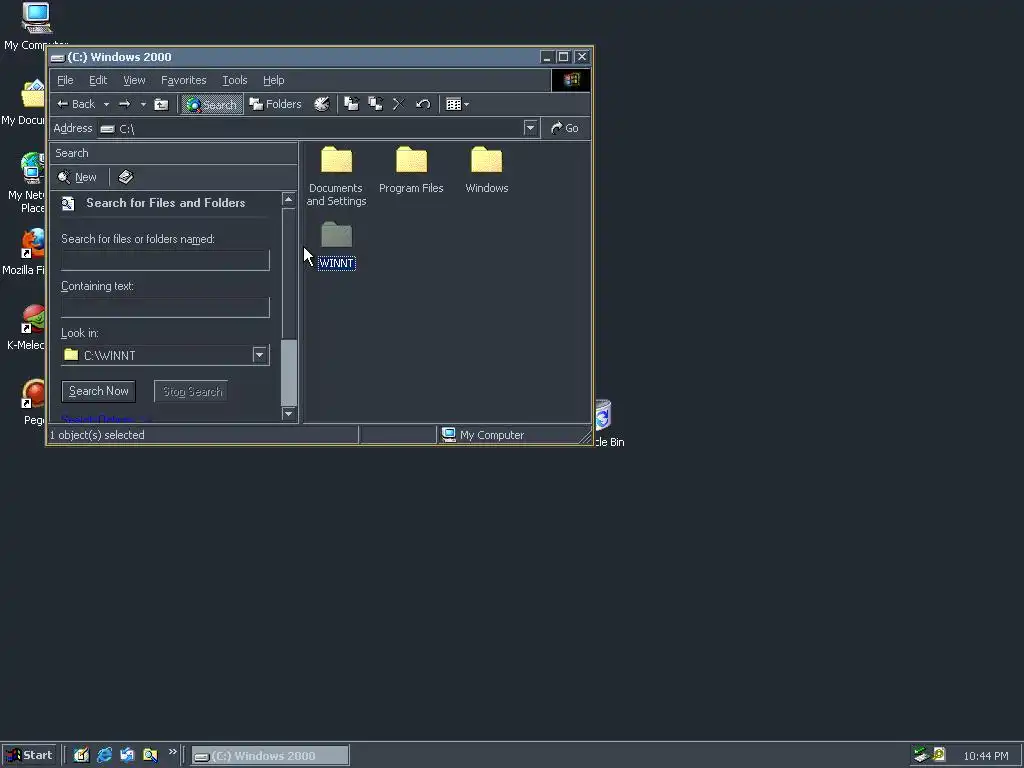1024x768 pixels.
Task: Launch Outlook Express from quick launch
Action: pos(127,755)
